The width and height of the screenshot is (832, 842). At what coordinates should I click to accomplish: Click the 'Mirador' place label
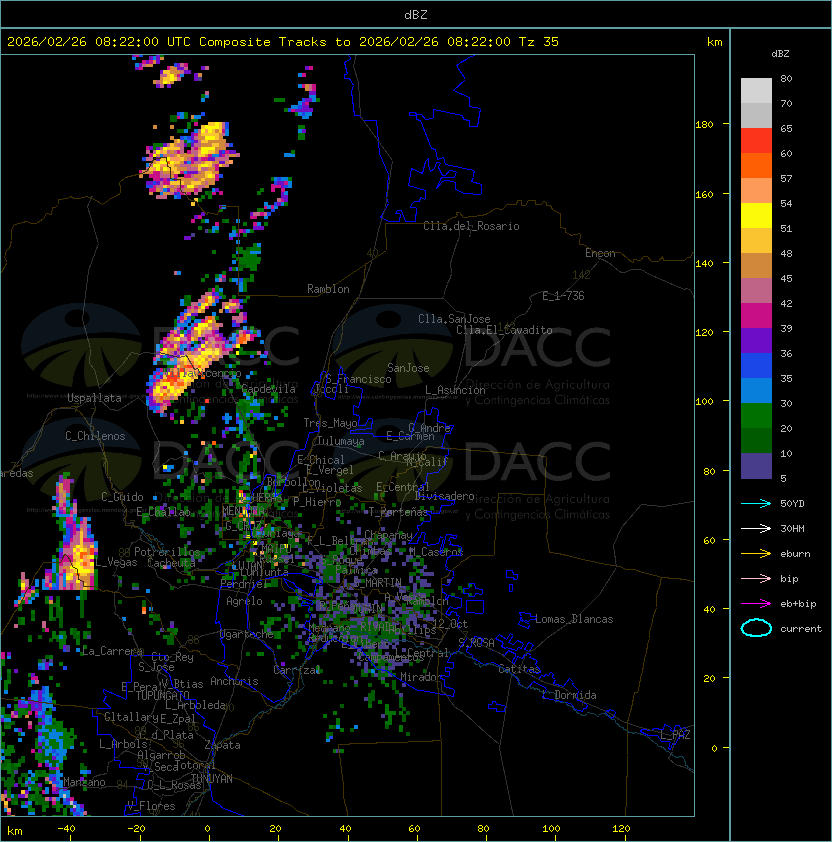tap(422, 677)
